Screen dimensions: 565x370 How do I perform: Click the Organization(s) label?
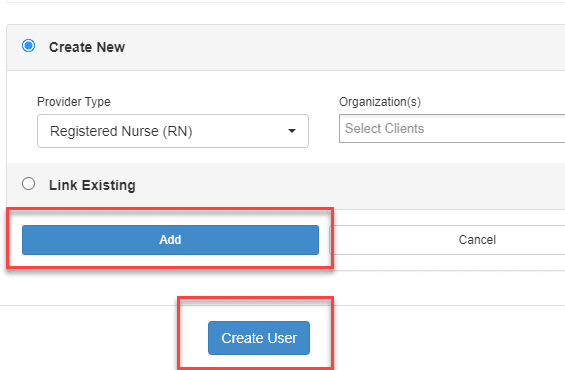tap(380, 102)
